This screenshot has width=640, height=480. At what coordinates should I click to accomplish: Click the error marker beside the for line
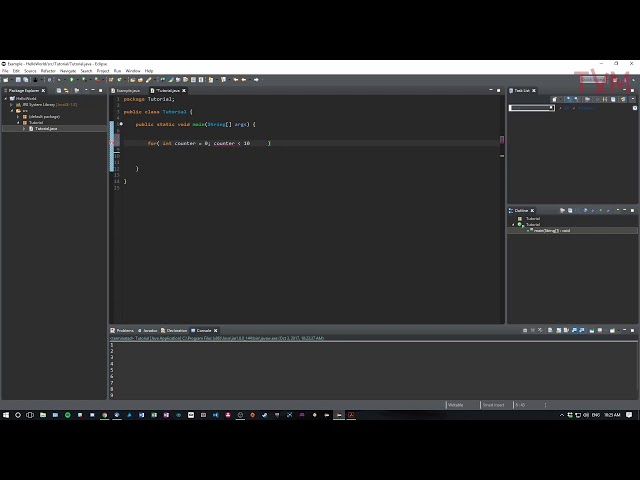(x=112, y=143)
